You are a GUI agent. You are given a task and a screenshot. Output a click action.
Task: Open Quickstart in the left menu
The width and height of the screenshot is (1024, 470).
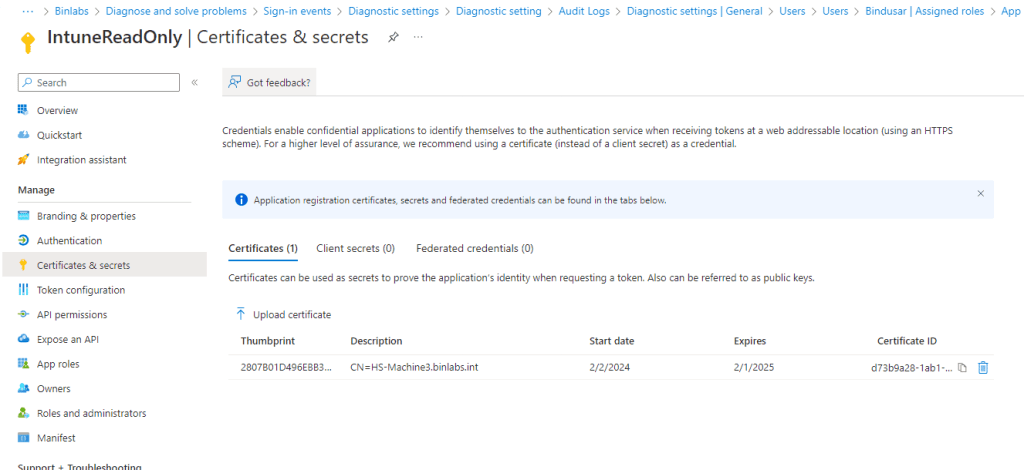tap(59, 135)
